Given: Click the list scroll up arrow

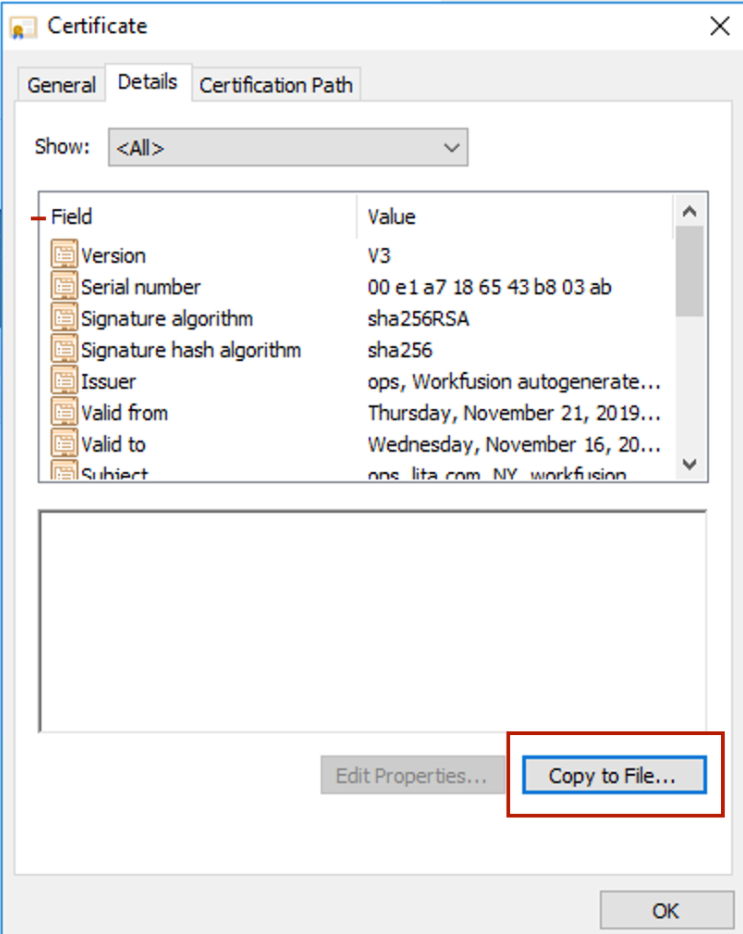Looking at the screenshot, I should 689,211.
